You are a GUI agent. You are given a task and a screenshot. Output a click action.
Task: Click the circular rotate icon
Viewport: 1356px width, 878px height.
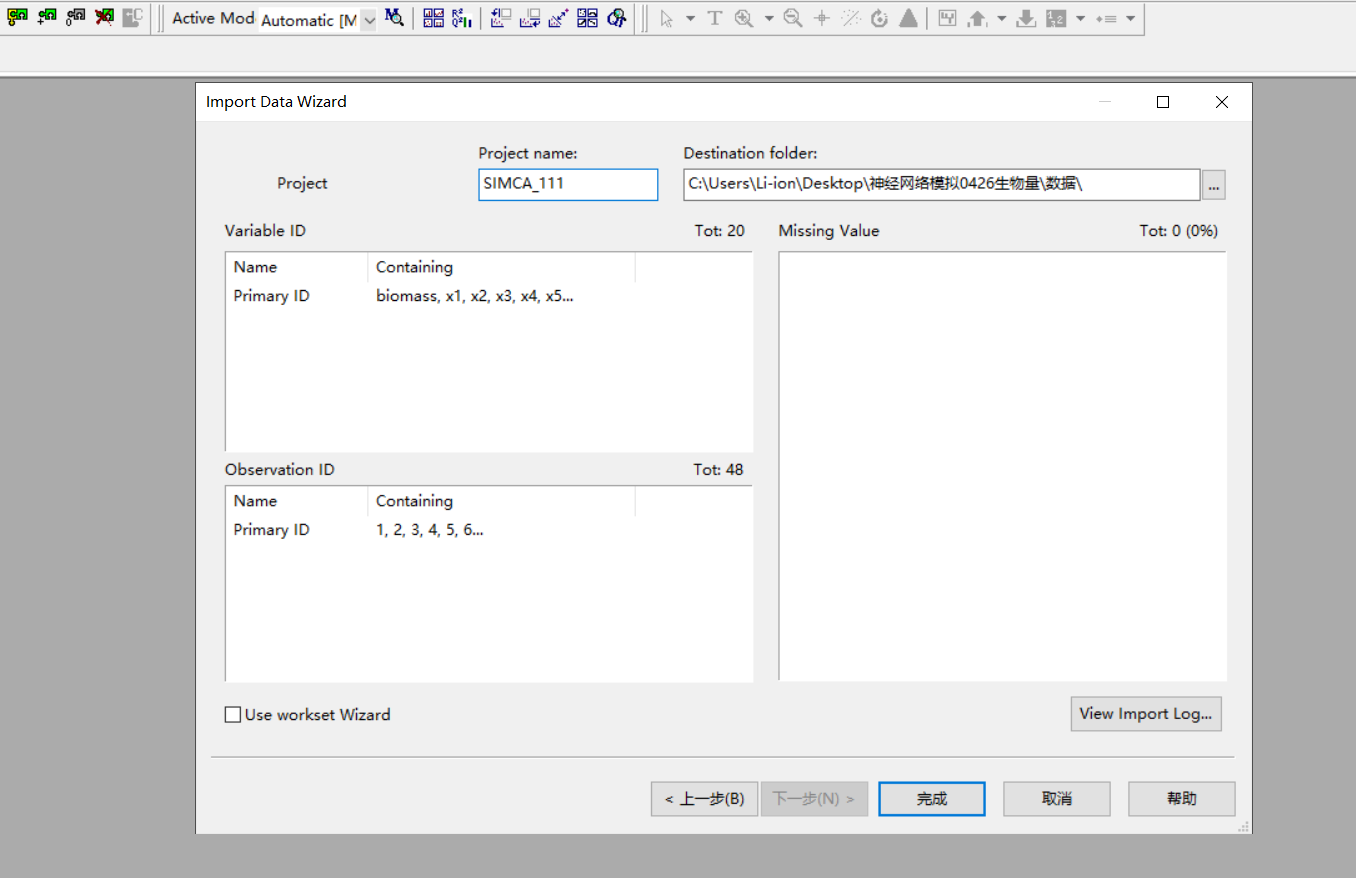pyautogui.click(x=880, y=19)
